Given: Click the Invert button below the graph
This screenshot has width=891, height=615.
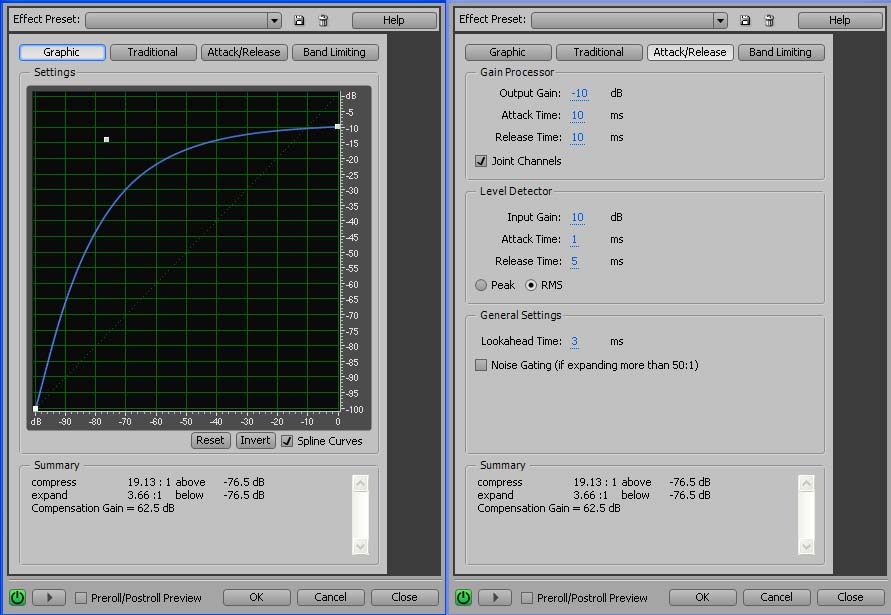Looking at the screenshot, I should click(x=256, y=440).
